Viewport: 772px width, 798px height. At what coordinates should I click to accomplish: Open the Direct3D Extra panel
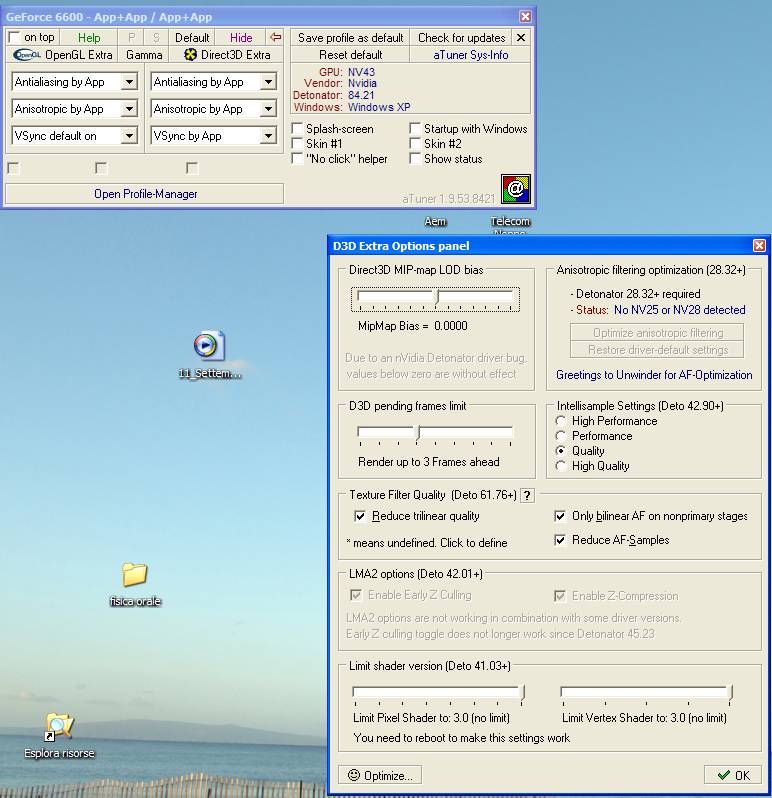point(227,55)
